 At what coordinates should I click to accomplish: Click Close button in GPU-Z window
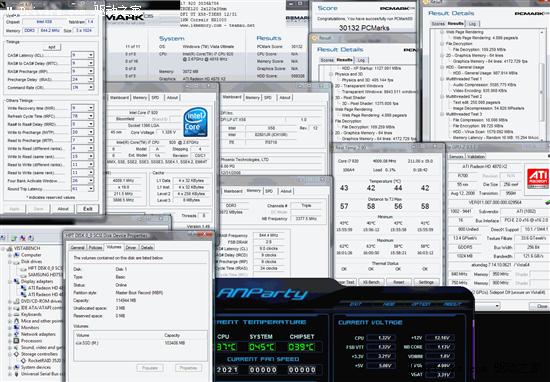[542, 306]
